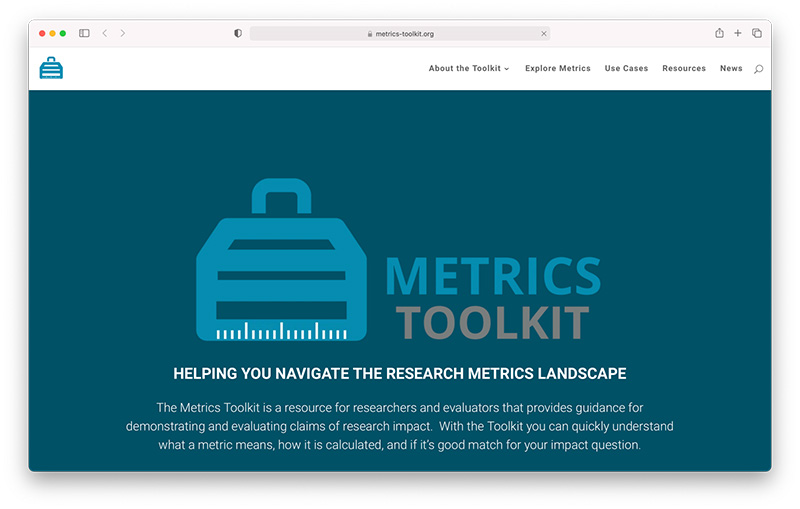The image size is (800, 509).
Task: Go back using the back arrow
Action: (105, 33)
